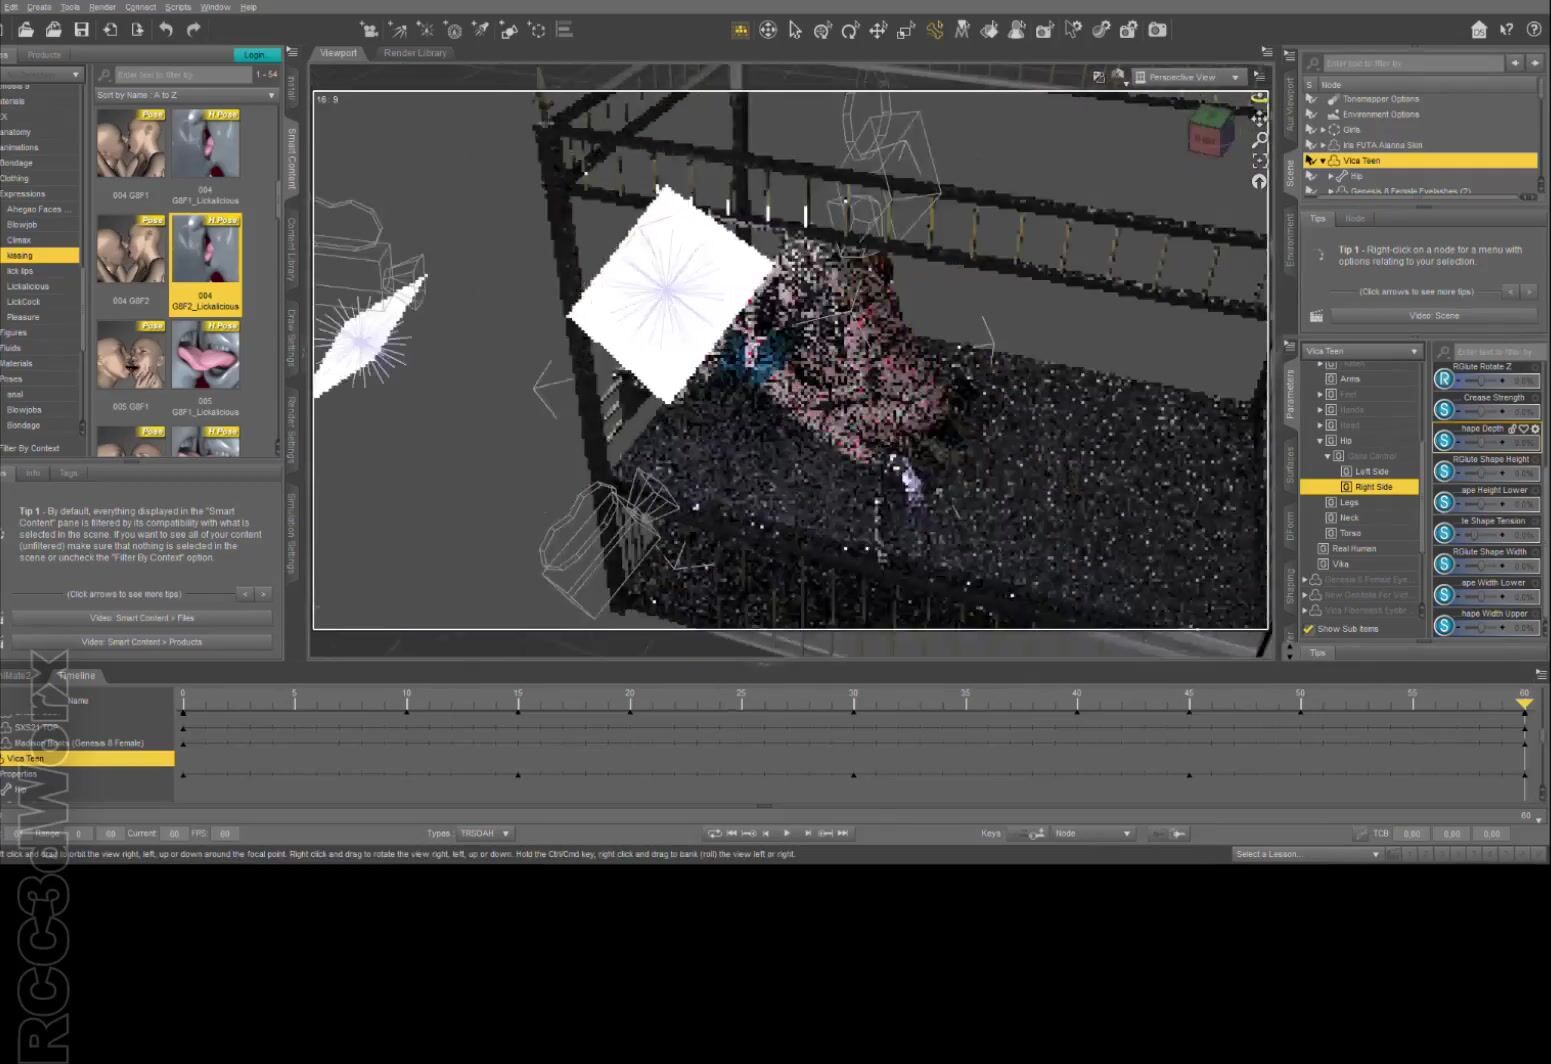
Task: Click the Redo arrow in toolbar
Action: pos(194,30)
